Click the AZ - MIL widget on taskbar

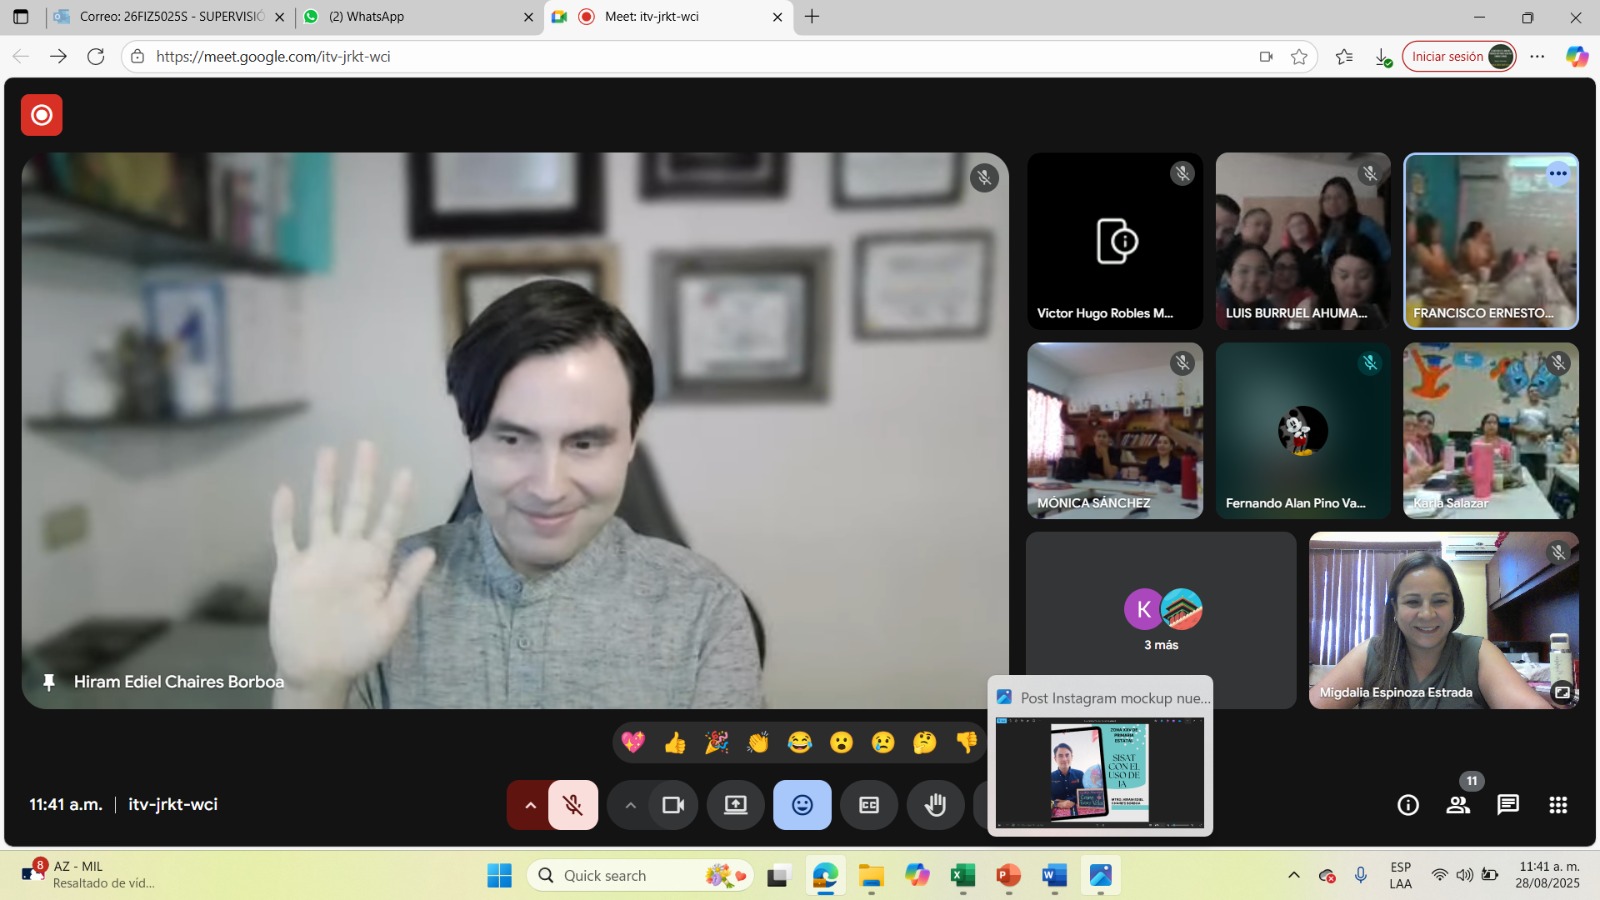click(x=88, y=875)
